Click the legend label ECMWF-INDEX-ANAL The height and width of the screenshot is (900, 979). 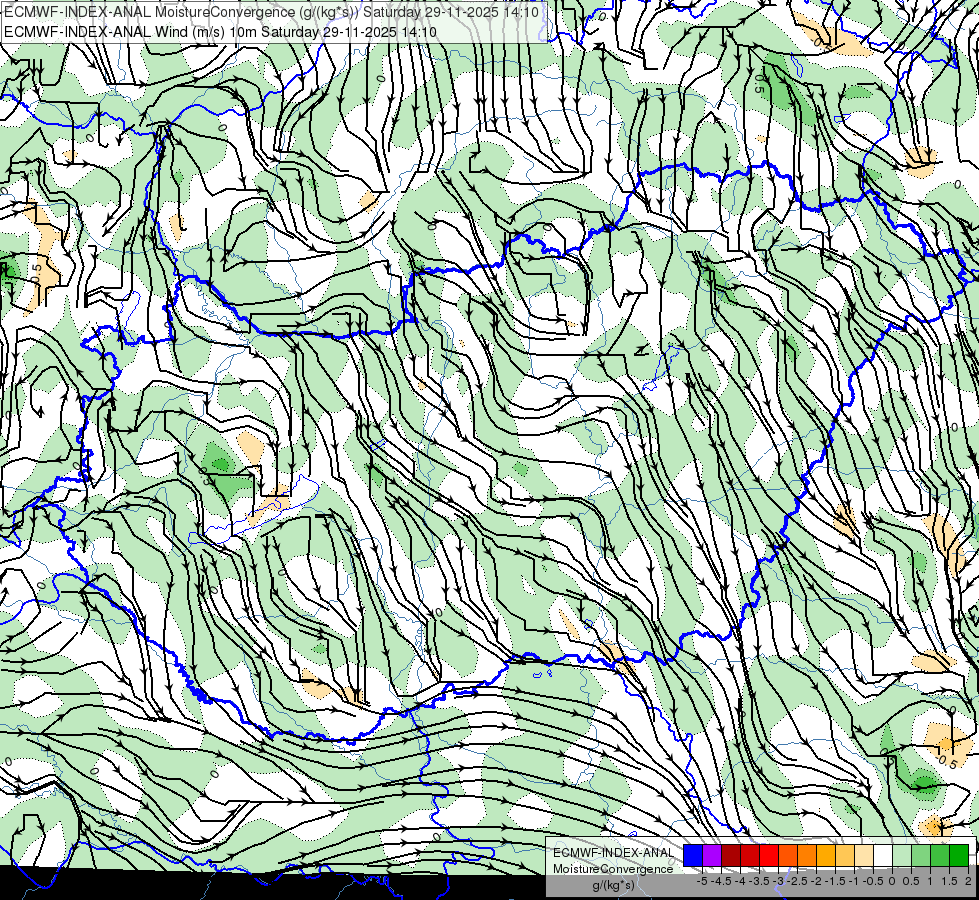[613, 853]
